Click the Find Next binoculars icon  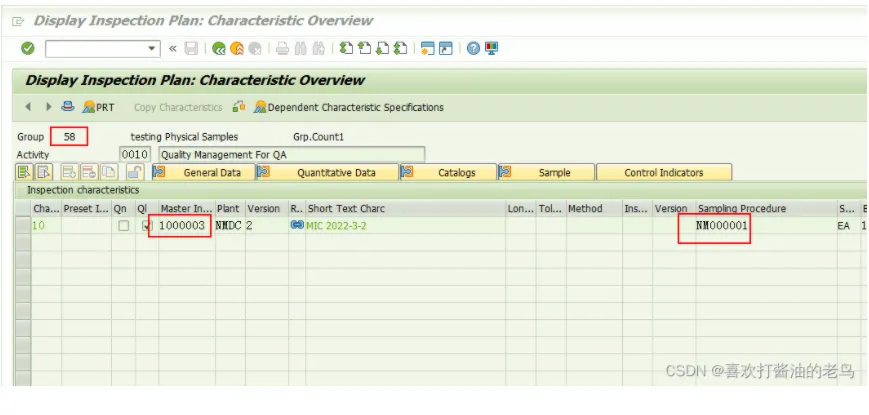tap(318, 49)
